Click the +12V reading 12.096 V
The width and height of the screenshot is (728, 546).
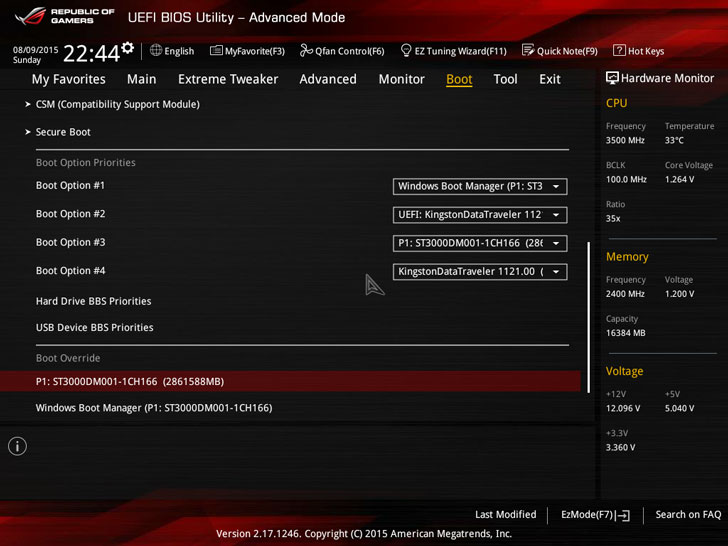pos(623,408)
